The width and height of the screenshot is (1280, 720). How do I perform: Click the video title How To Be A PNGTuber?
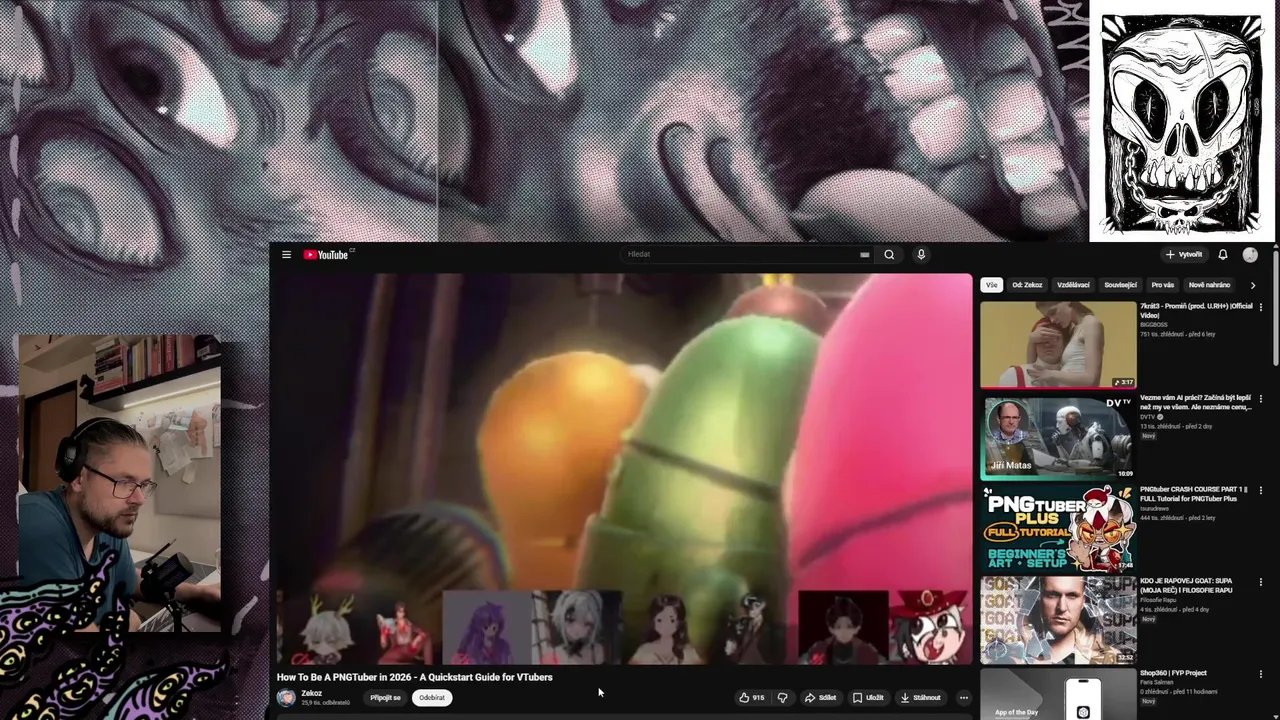[x=414, y=677]
